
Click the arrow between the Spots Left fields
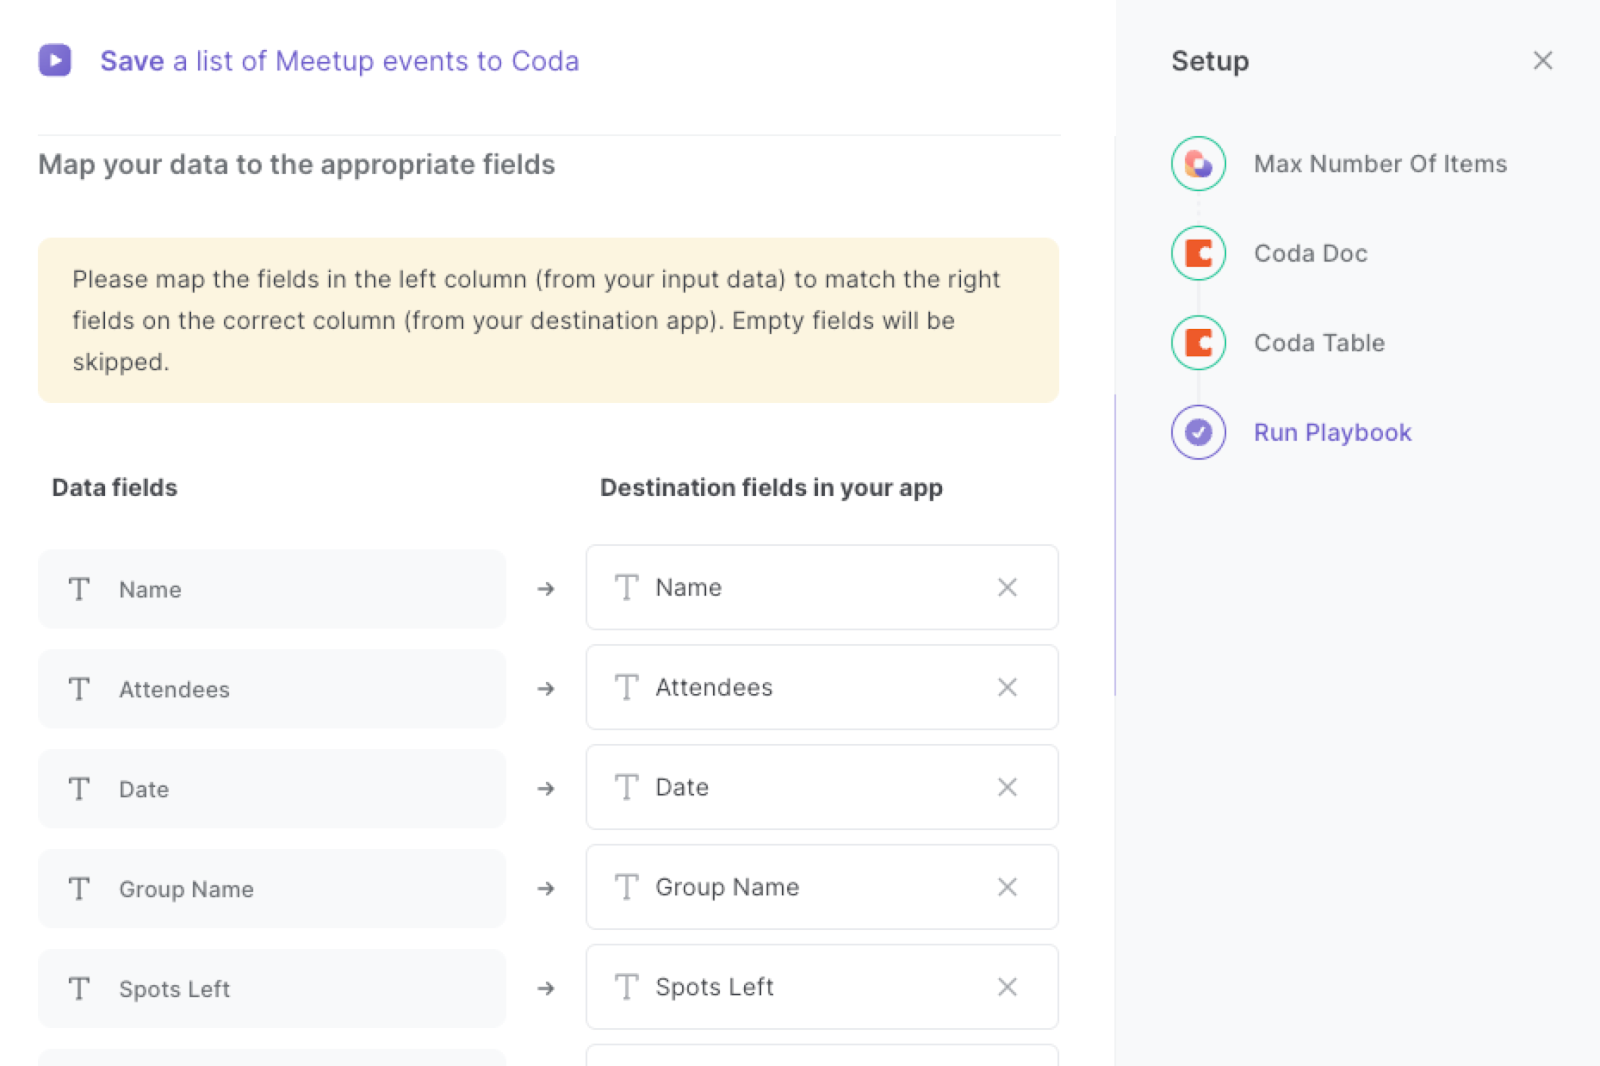point(546,989)
